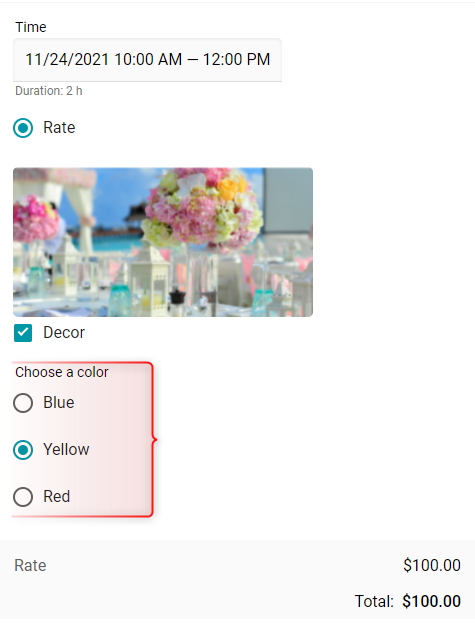The height and width of the screenshot is (626, 475).
Task: Click the Red label text
Action: coord(57,497)
